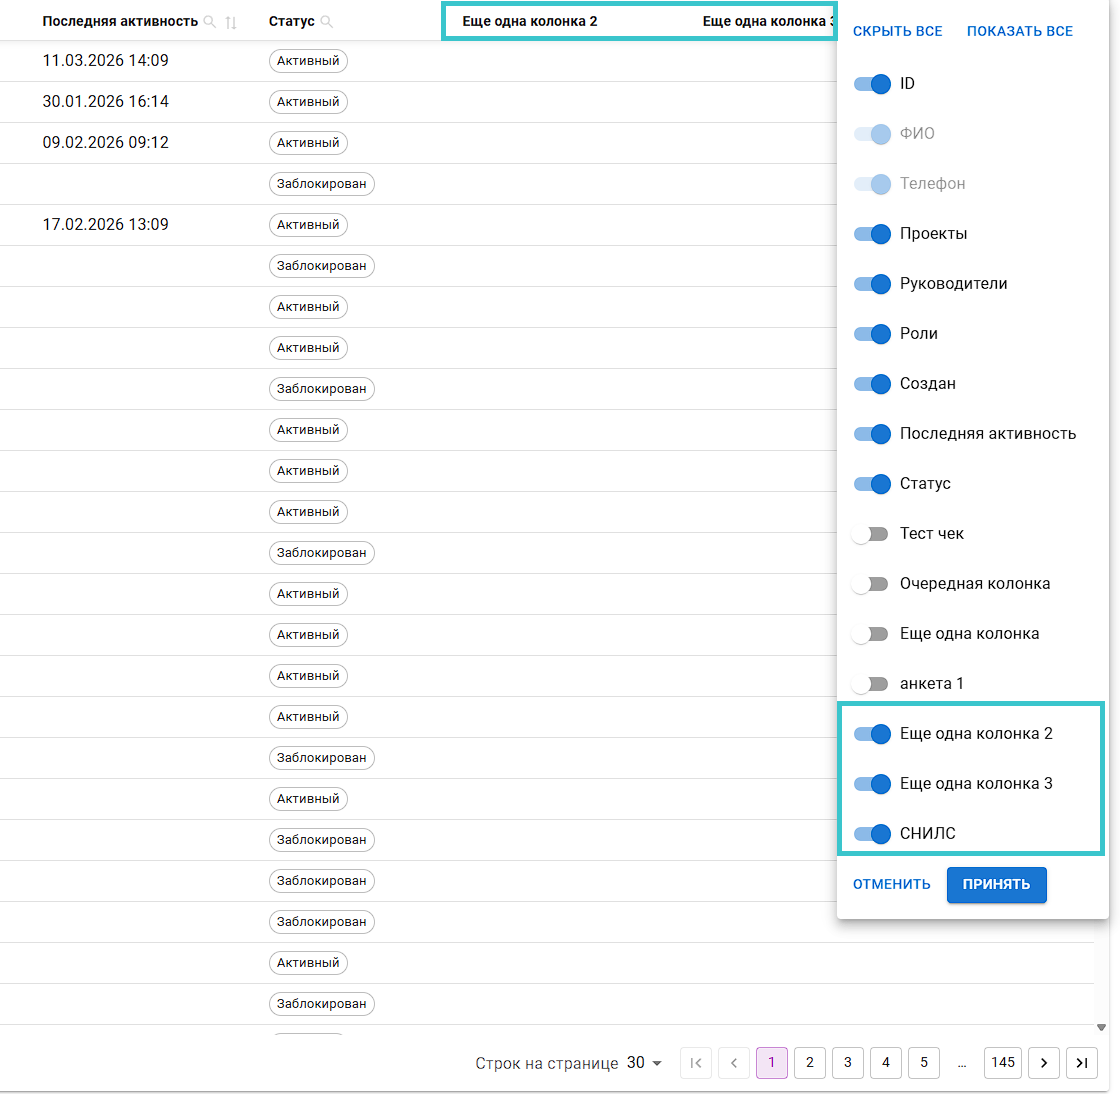Toggle the Телефон column switch
This screenshot has height=1094, width=1120.
(x=872, y=184)
